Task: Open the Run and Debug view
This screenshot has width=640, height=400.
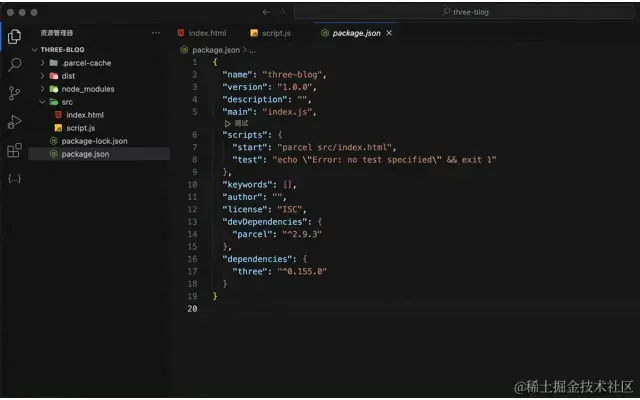Action: 14,122
